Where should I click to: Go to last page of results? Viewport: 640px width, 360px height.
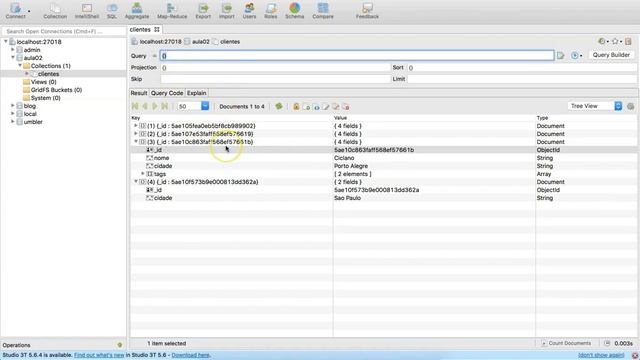pos(164,107)
